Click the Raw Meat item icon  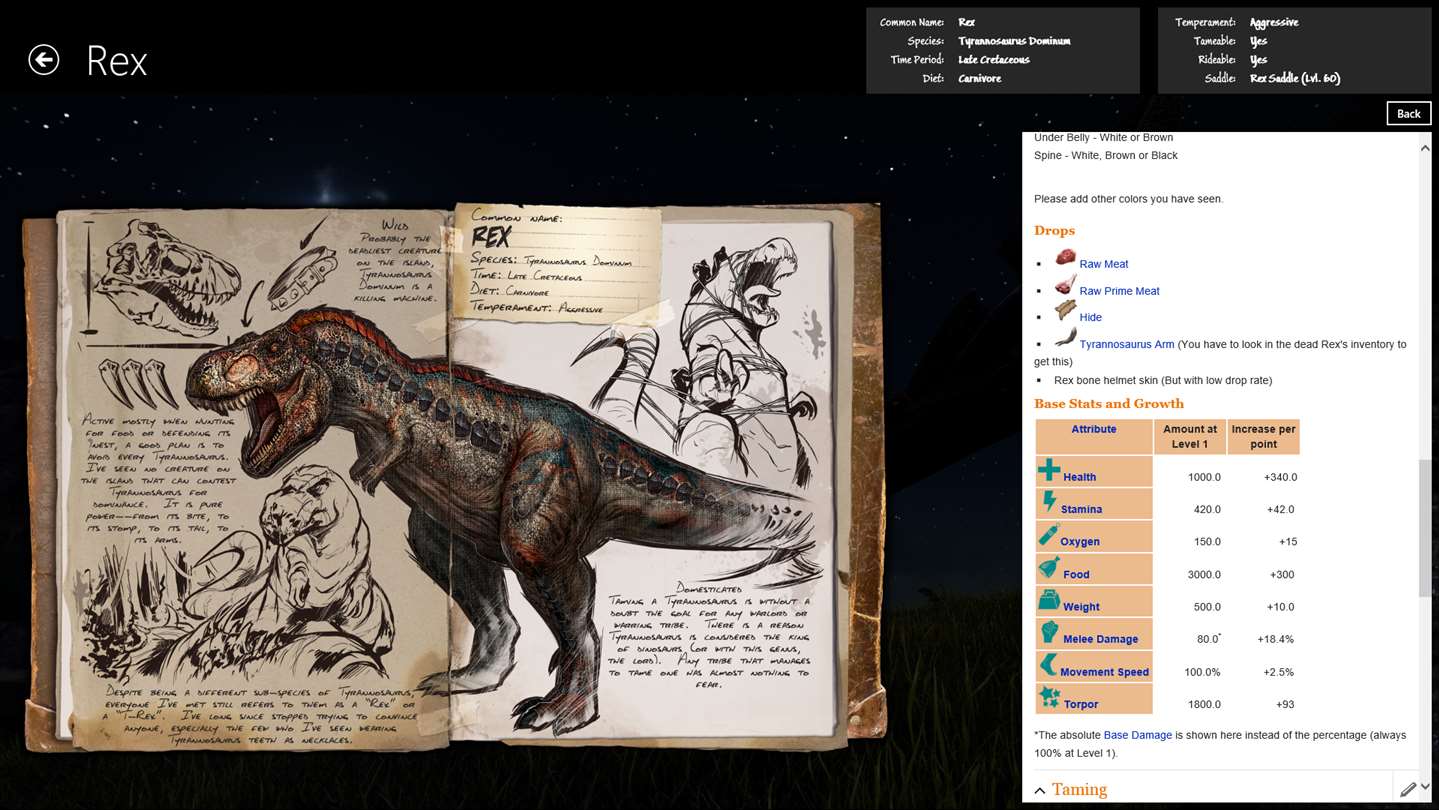coord(1065,257)
